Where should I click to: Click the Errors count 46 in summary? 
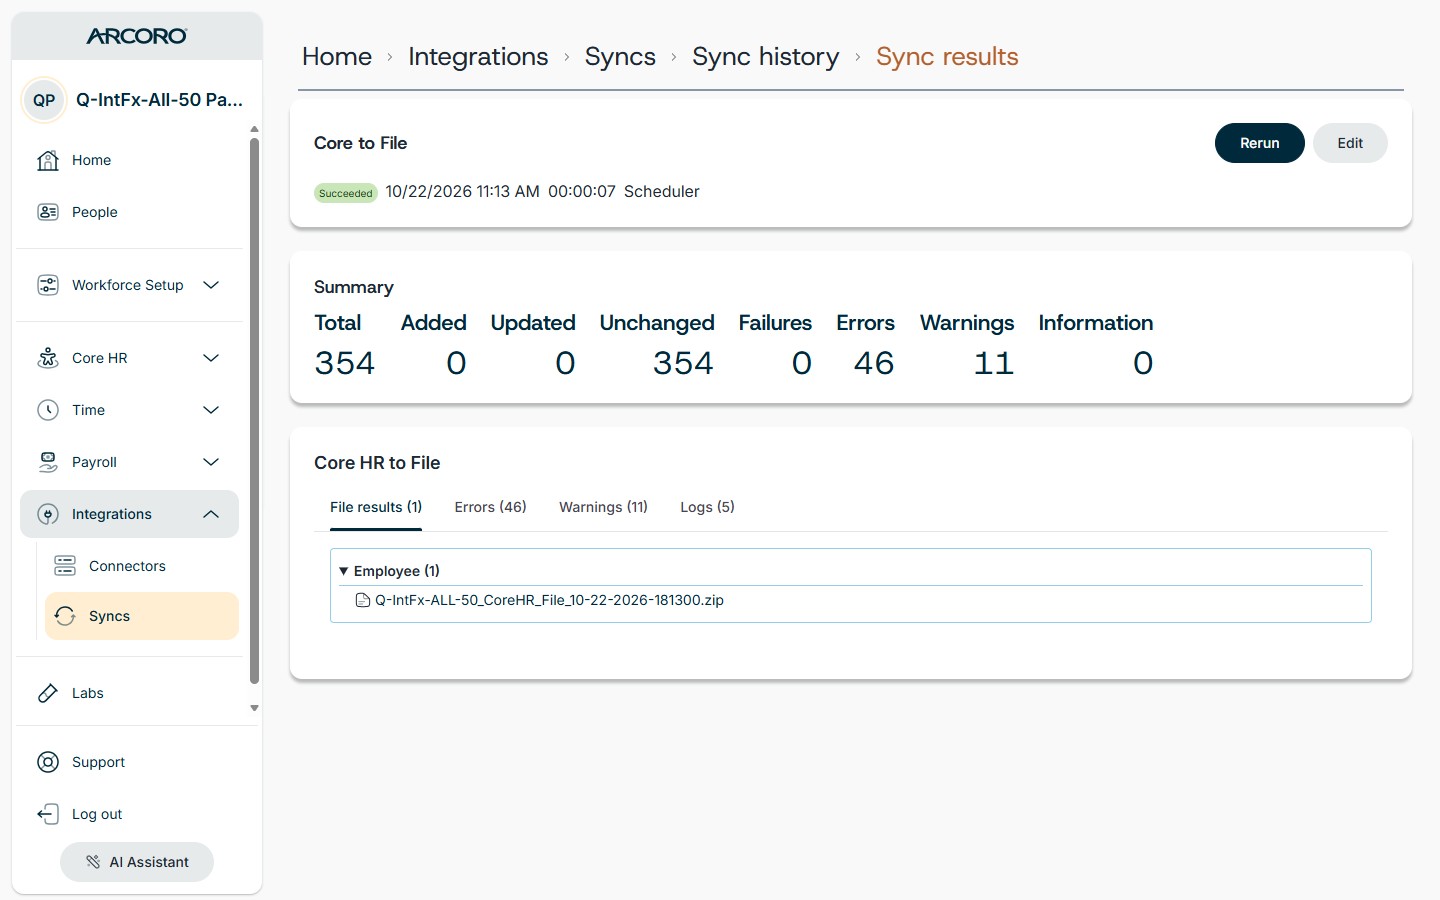coord(874,363)
